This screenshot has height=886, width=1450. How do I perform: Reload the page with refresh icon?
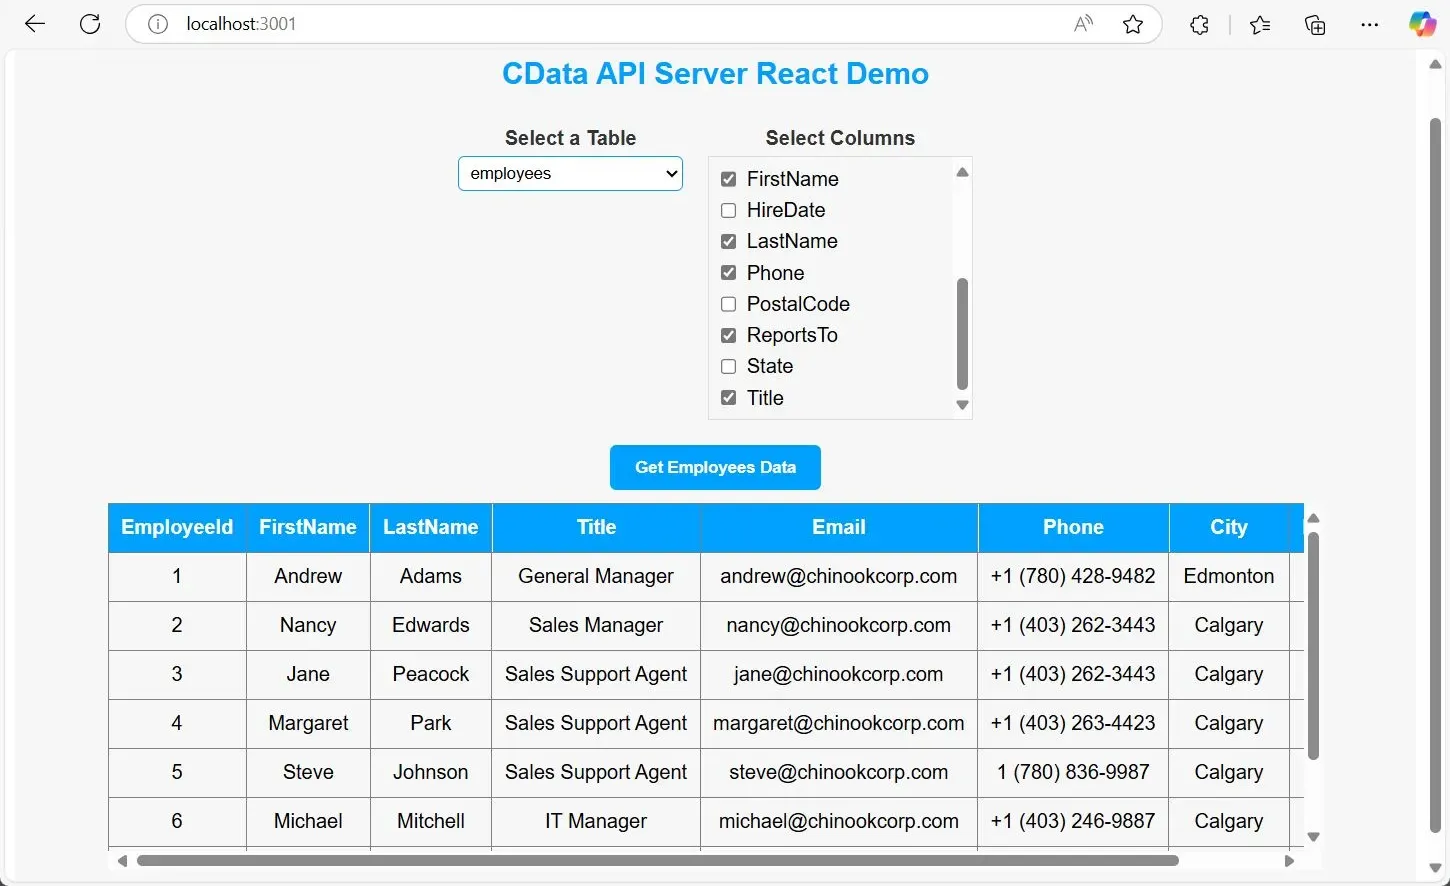[x=90, y=24]
